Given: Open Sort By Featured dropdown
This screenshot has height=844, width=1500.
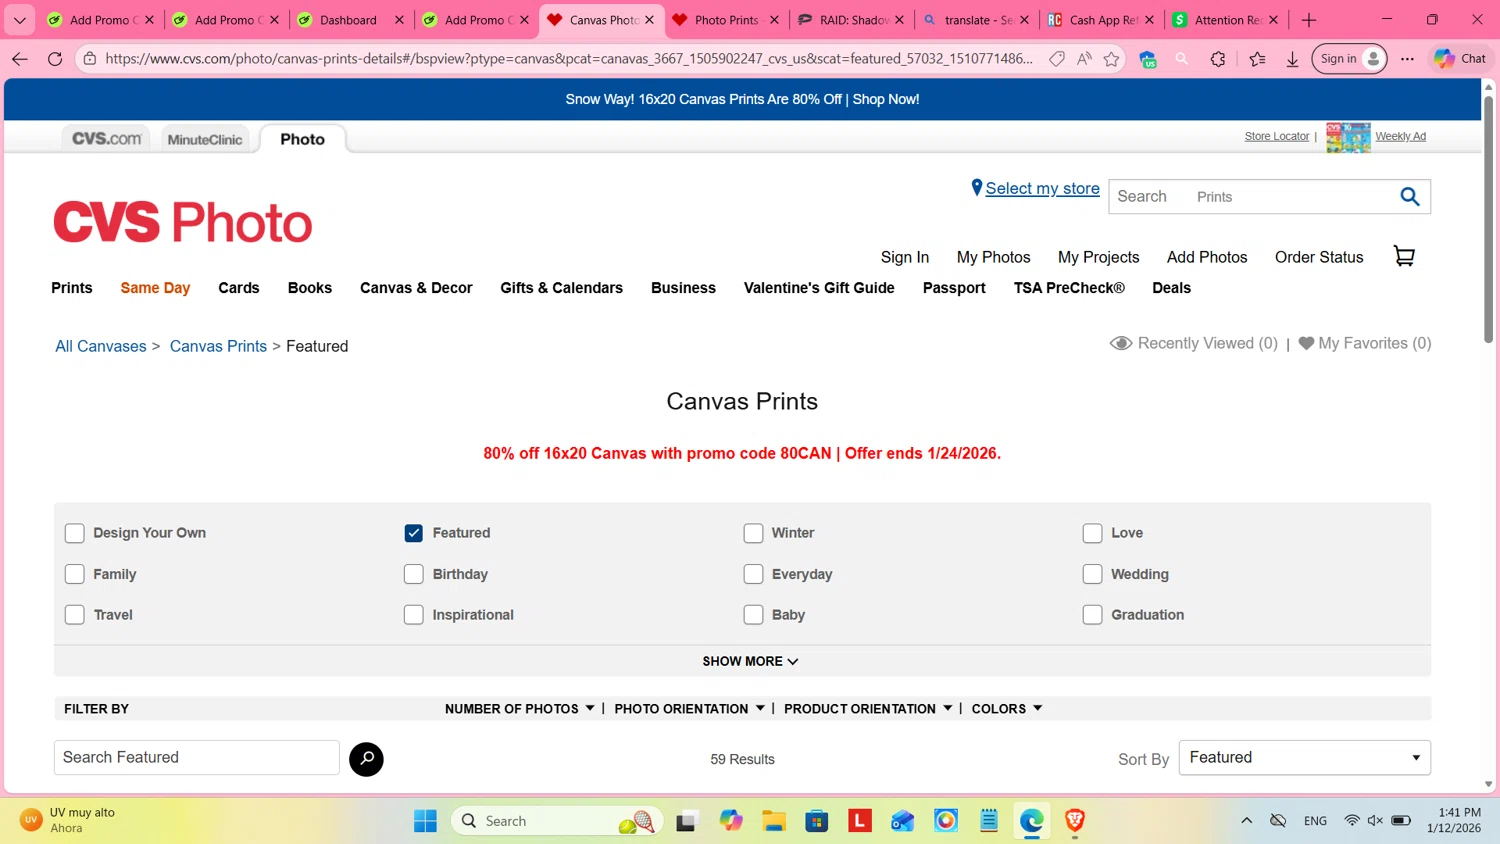Looking at the screenshot, I should click(1304, 758).
